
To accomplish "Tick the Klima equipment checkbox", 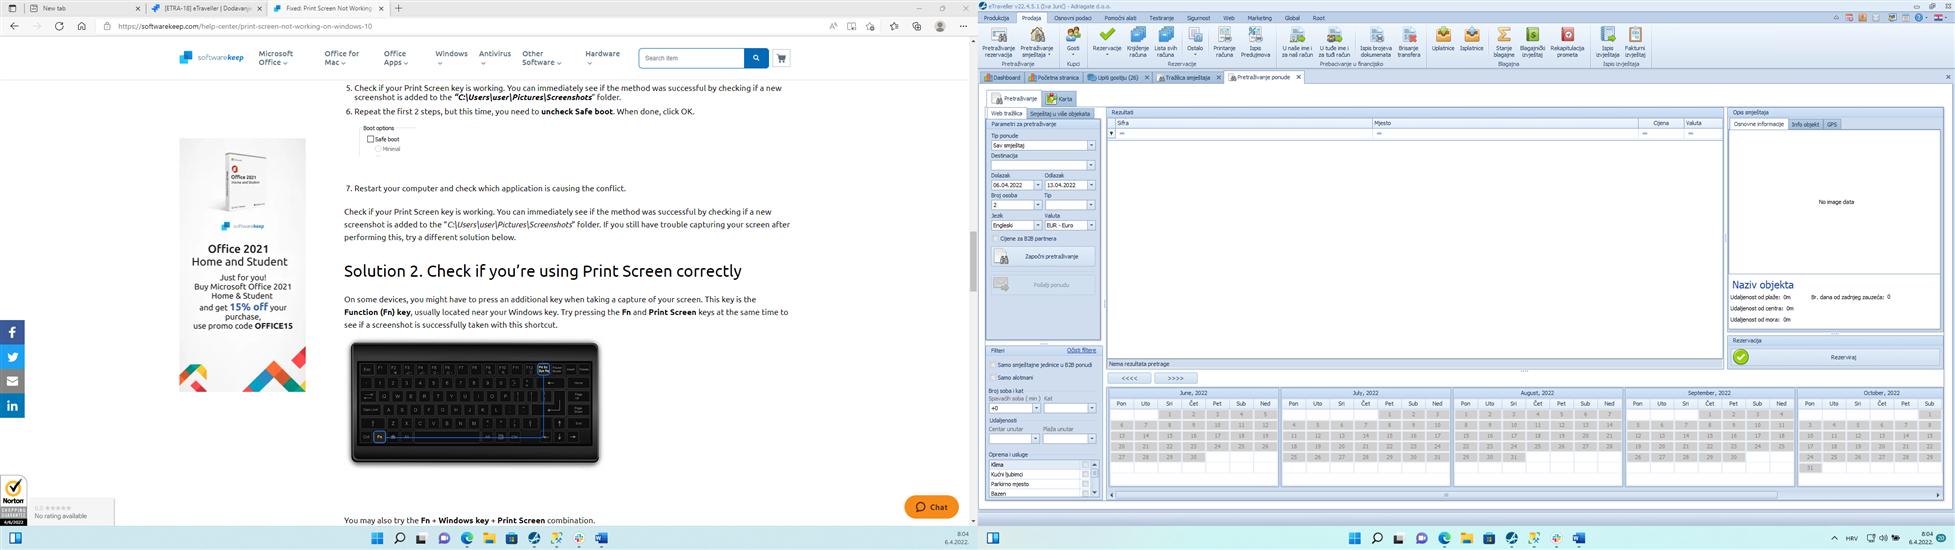I will (x=1085, y=465).
